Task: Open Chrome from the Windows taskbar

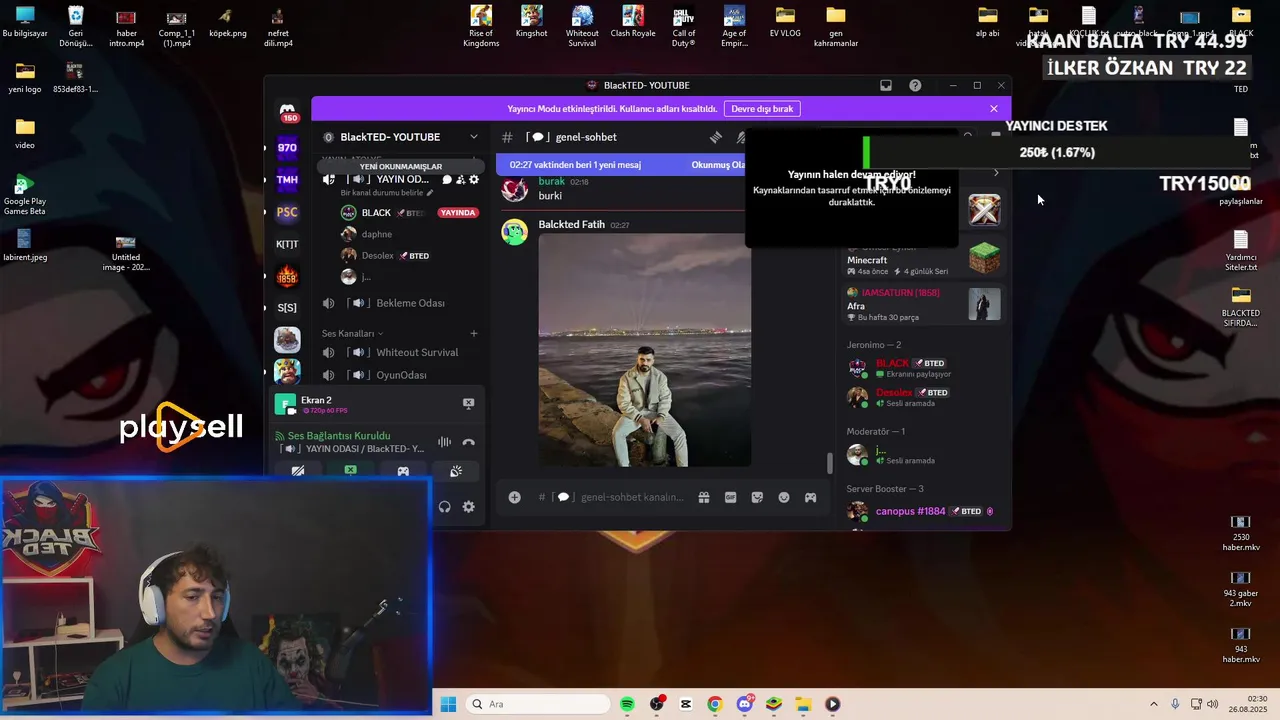Action: coord(714,704)
